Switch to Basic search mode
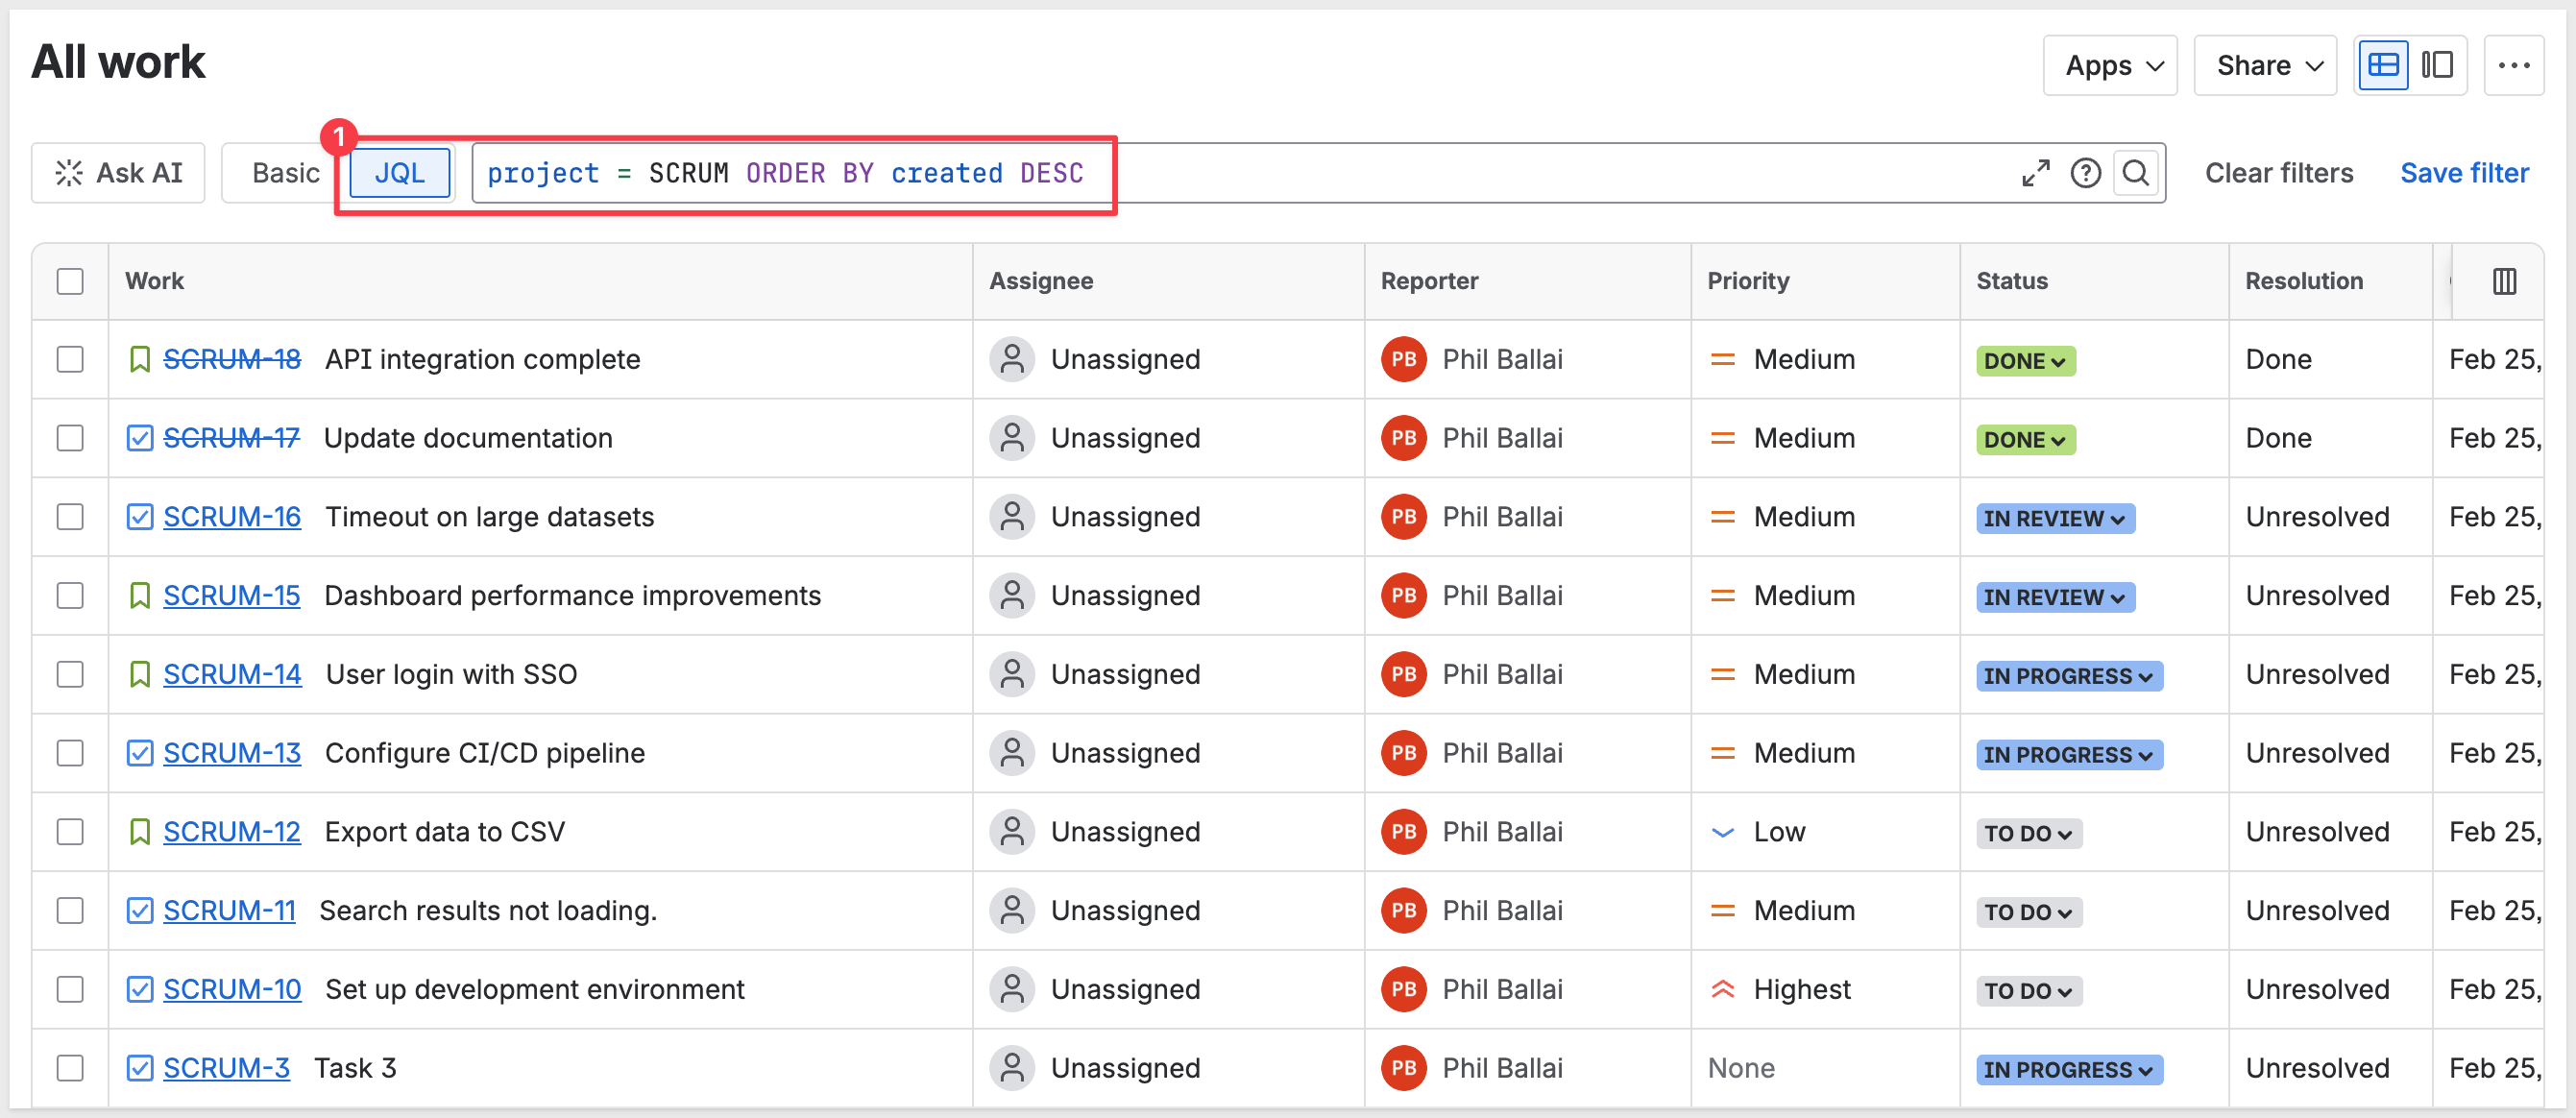This screenshot has height=1118, width=2576. coord(285,173)
